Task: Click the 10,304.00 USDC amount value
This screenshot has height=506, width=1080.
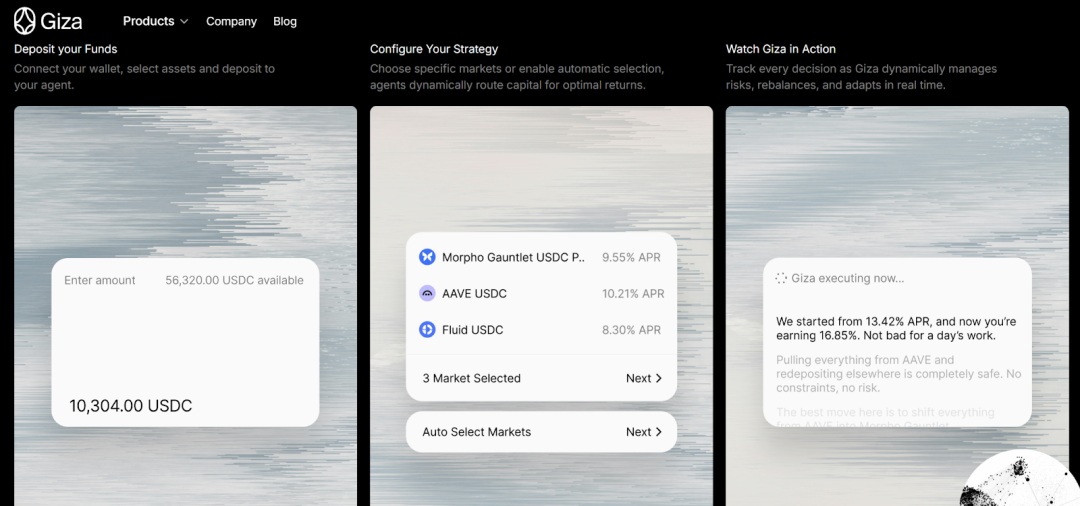Action: [130, 406]
